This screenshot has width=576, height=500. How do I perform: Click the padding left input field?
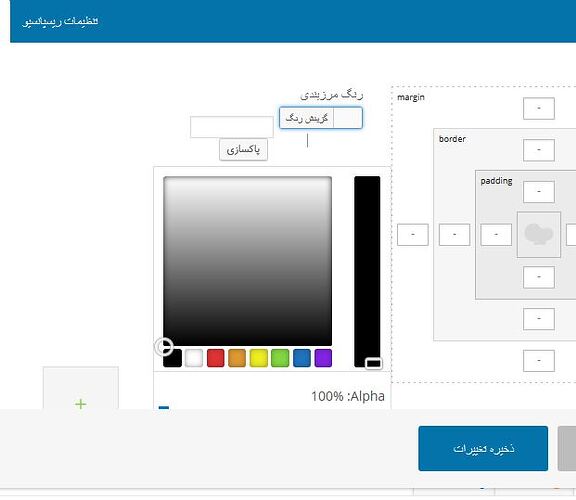click(x=496, y=234)
